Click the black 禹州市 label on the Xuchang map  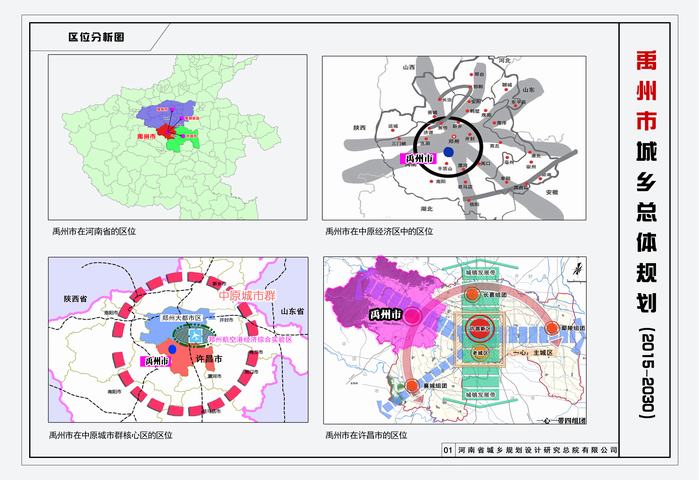click(385, 315)
